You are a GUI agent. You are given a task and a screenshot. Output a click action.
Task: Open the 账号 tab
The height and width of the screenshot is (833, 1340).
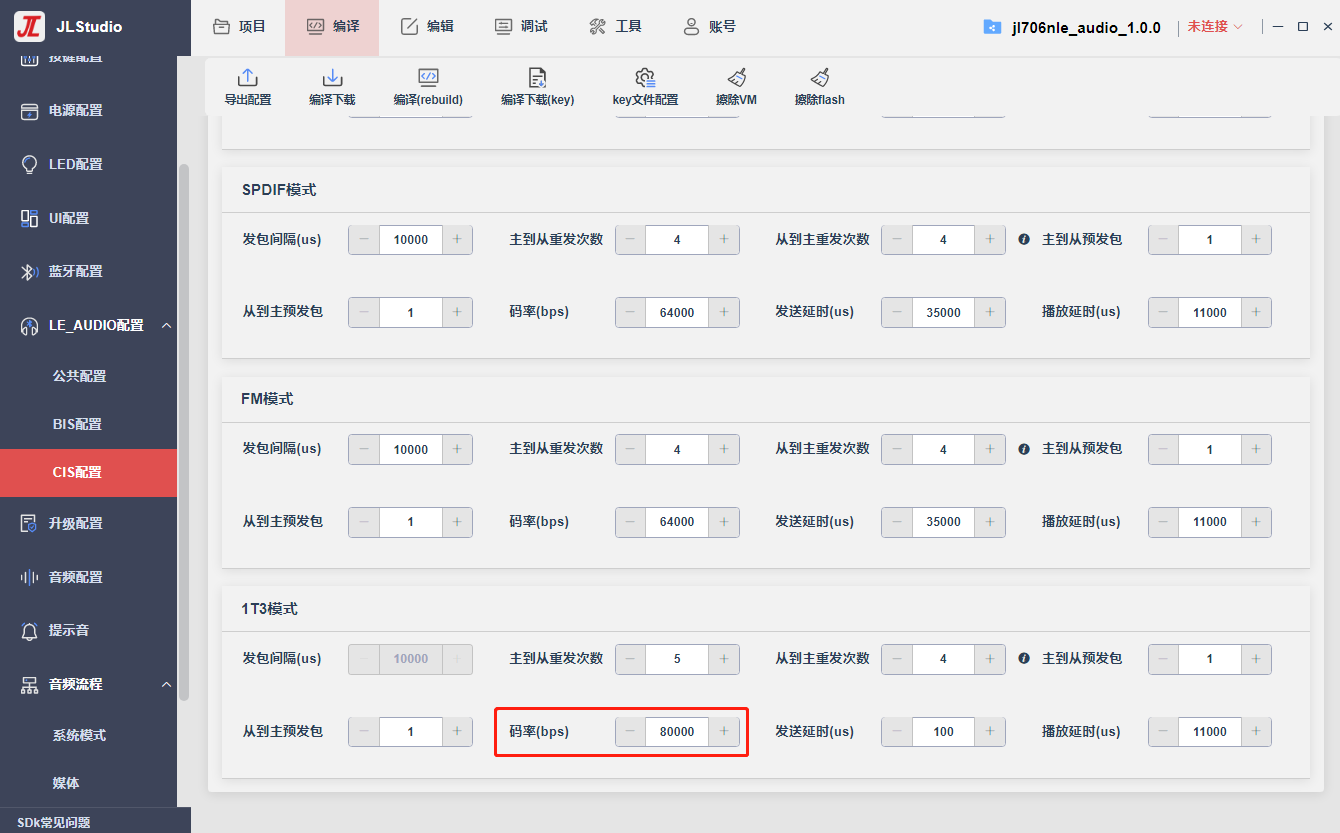coord(709,27)
